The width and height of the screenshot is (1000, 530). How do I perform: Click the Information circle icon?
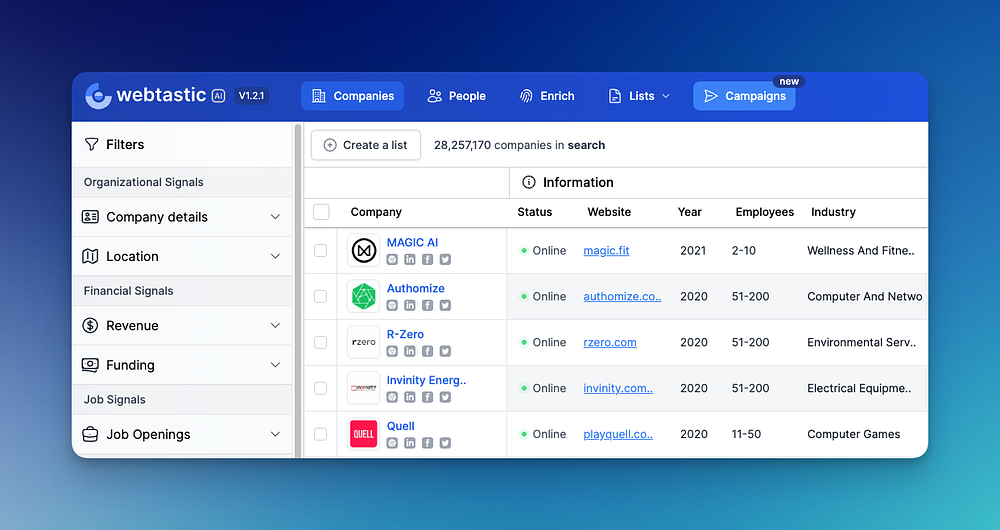(529, 182)
